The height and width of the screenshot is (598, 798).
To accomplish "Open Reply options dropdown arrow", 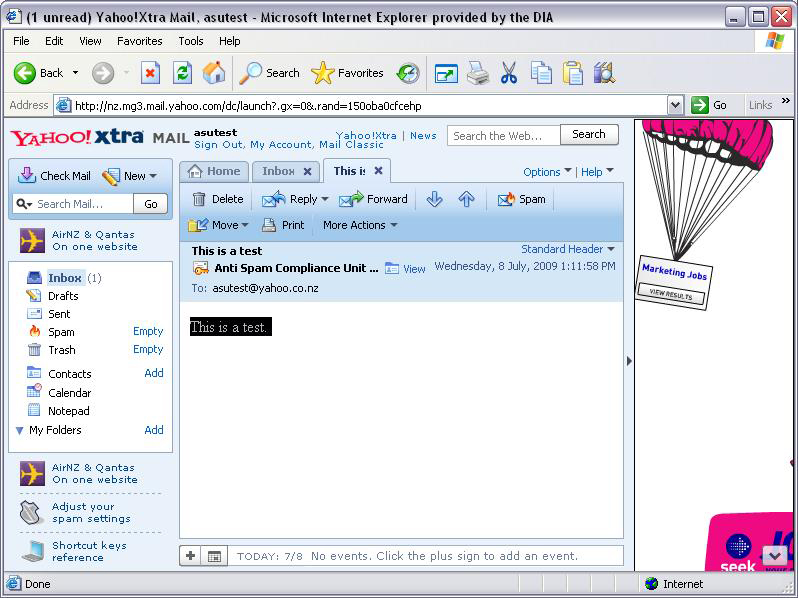I will pyautogui.click(x=325, y=199).
